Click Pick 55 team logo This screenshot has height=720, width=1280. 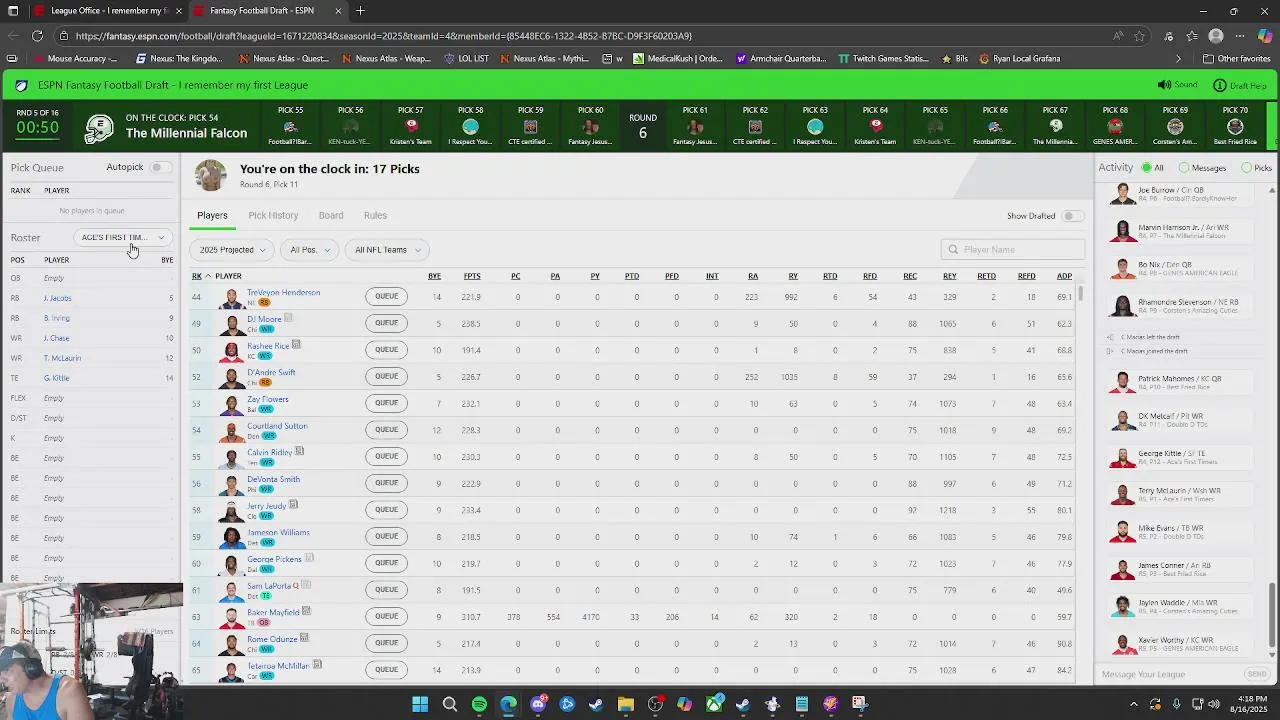(x=290, y=127)
